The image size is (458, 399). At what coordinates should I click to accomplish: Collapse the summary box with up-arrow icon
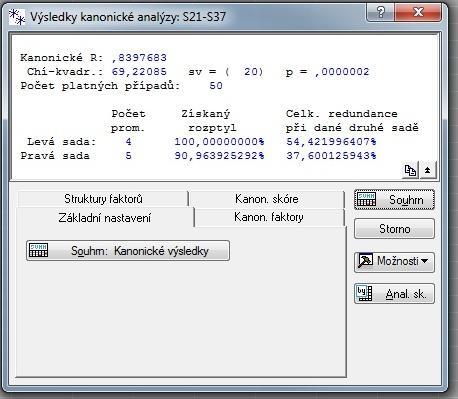tap(428, 170)
